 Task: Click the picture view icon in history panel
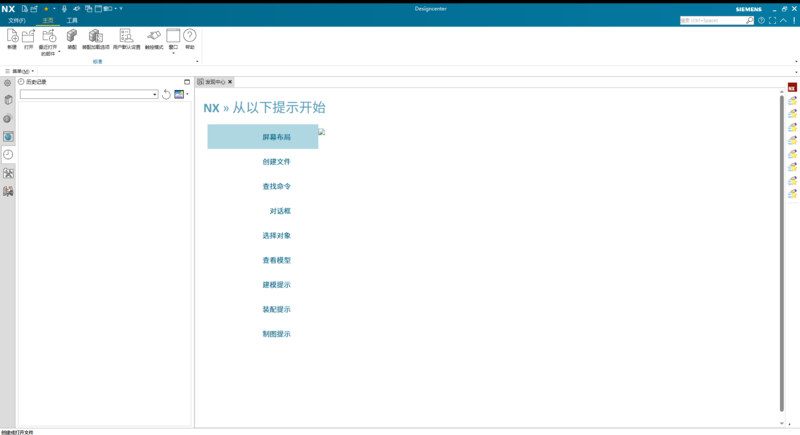tap(179, 94)
